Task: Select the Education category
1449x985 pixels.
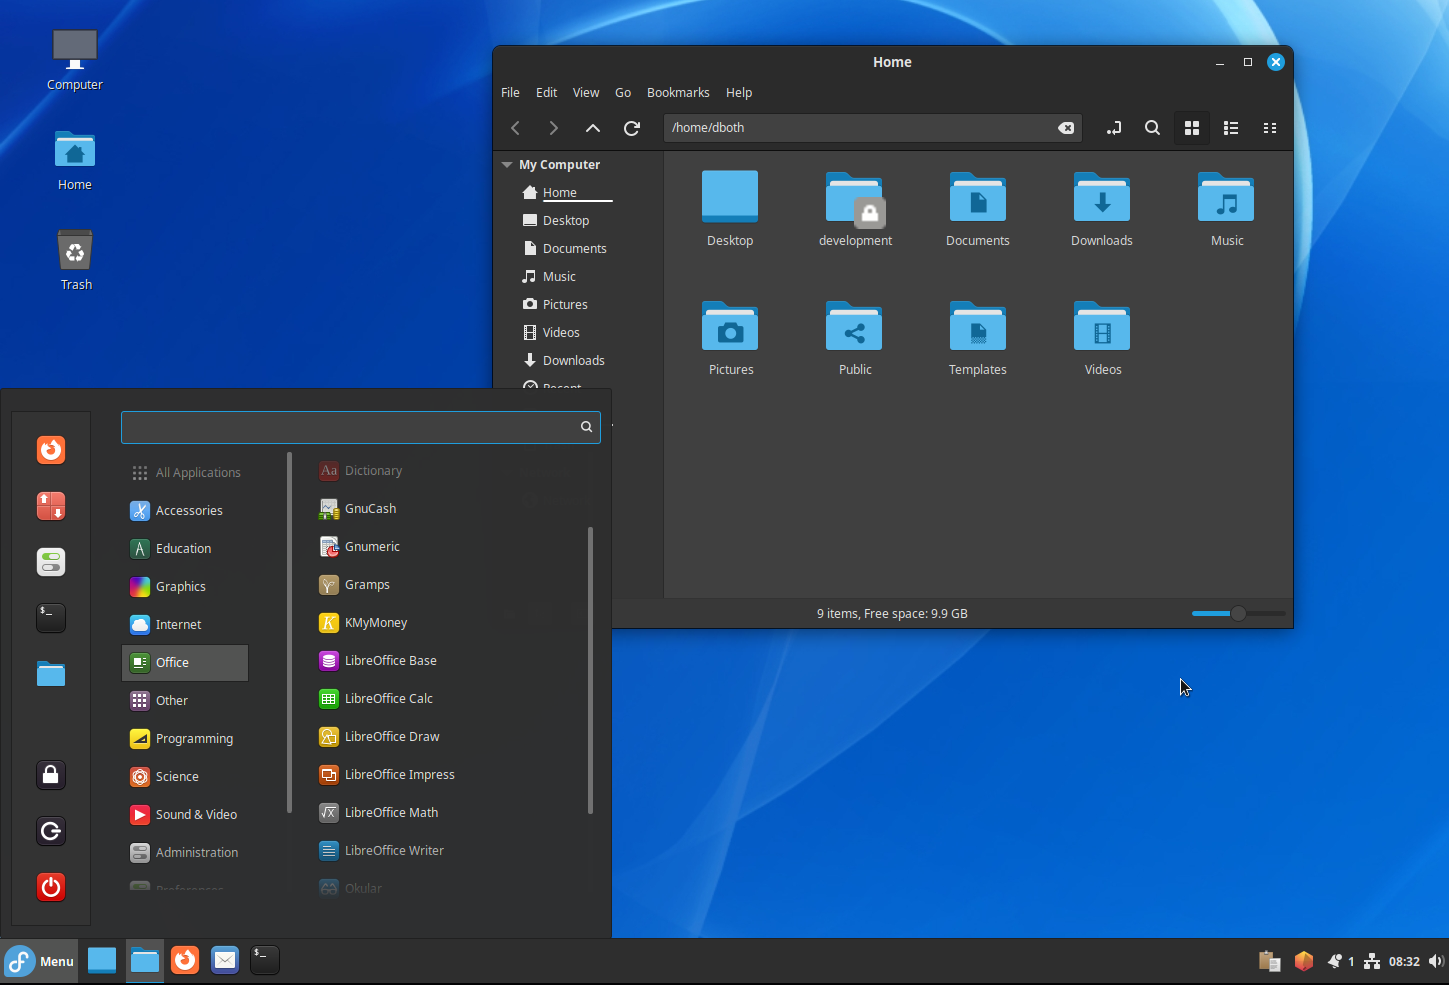Action: pyautogui.click(x=185, y=549)
